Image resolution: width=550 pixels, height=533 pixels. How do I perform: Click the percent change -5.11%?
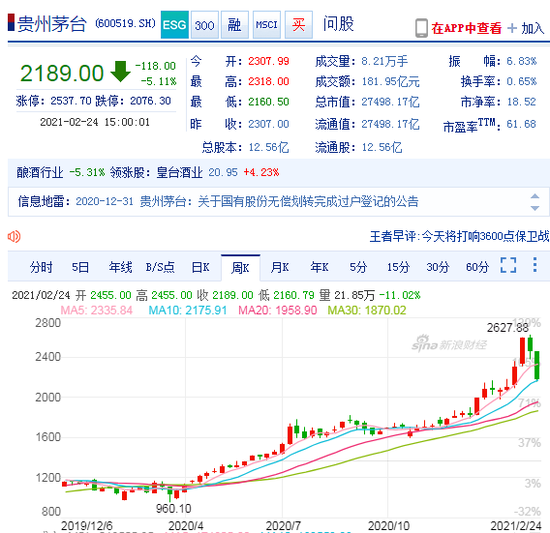(159, 81)
